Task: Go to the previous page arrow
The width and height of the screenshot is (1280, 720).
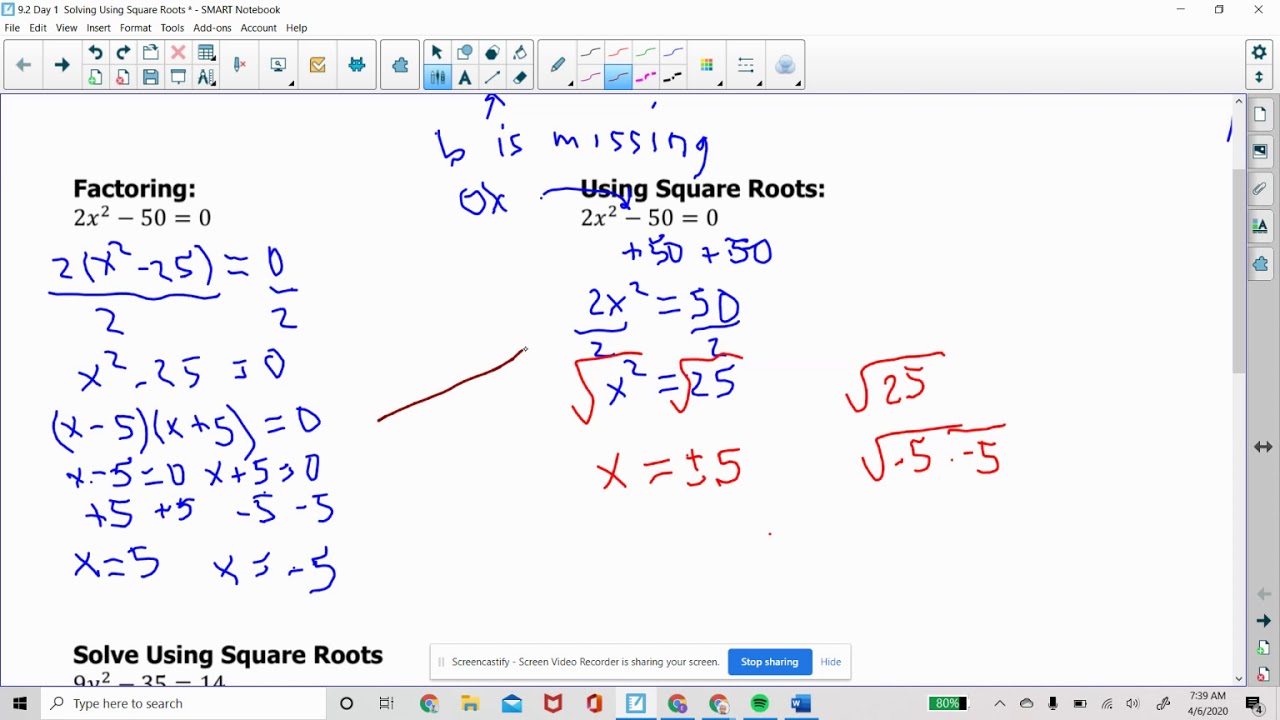Action: [24, 65]
